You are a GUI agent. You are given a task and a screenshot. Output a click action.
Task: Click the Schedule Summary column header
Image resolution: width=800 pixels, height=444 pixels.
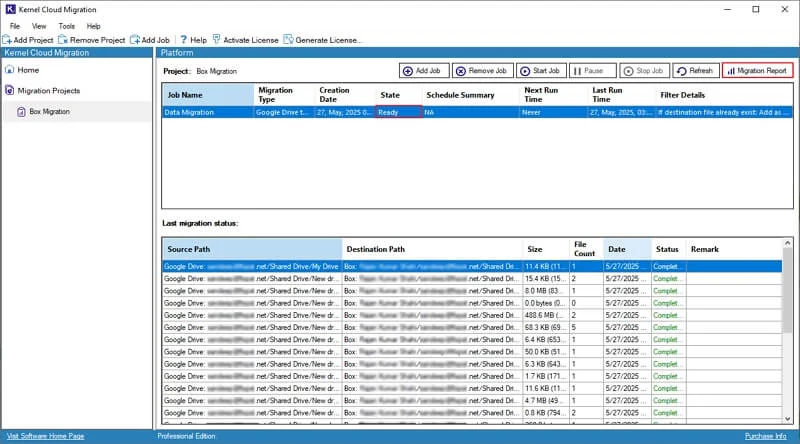tap(471, 95)
